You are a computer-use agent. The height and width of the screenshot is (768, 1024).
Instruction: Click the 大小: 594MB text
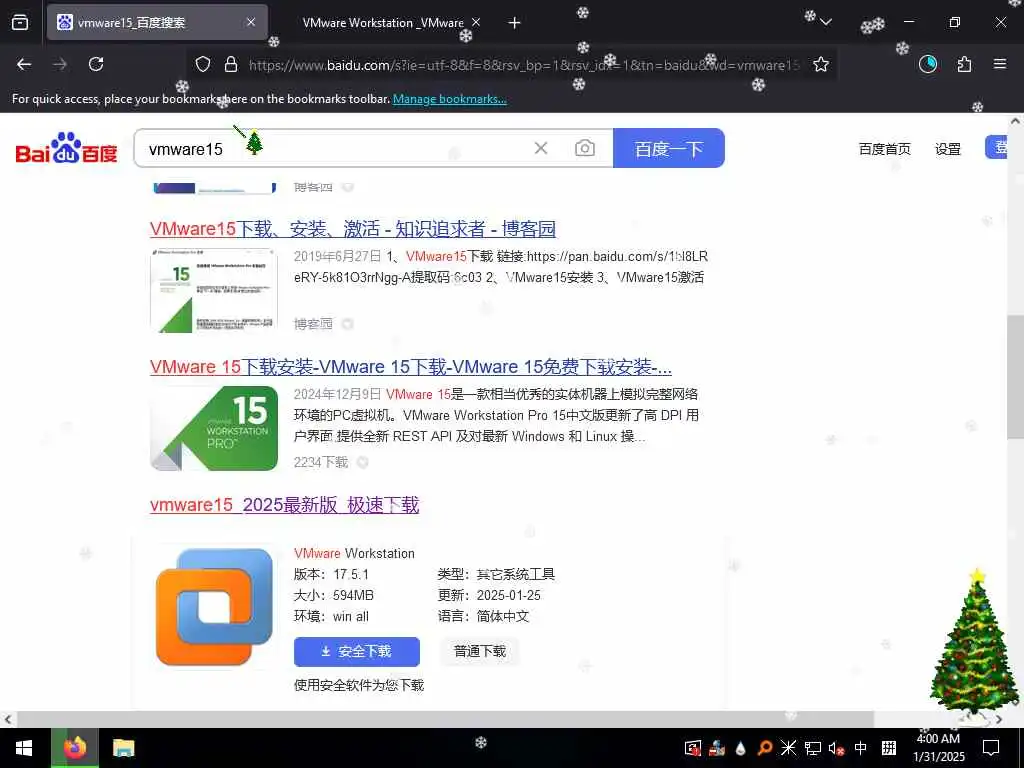(334, 595)
